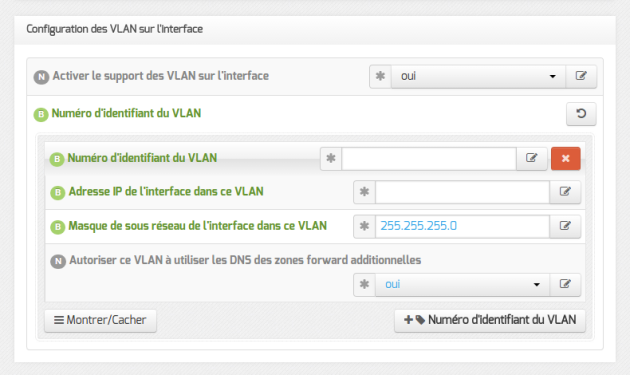The height and width of the screenshot is (375, 630).
Task: Click edit icon for Activer le support VLAN
Action: tap(581, 76)
